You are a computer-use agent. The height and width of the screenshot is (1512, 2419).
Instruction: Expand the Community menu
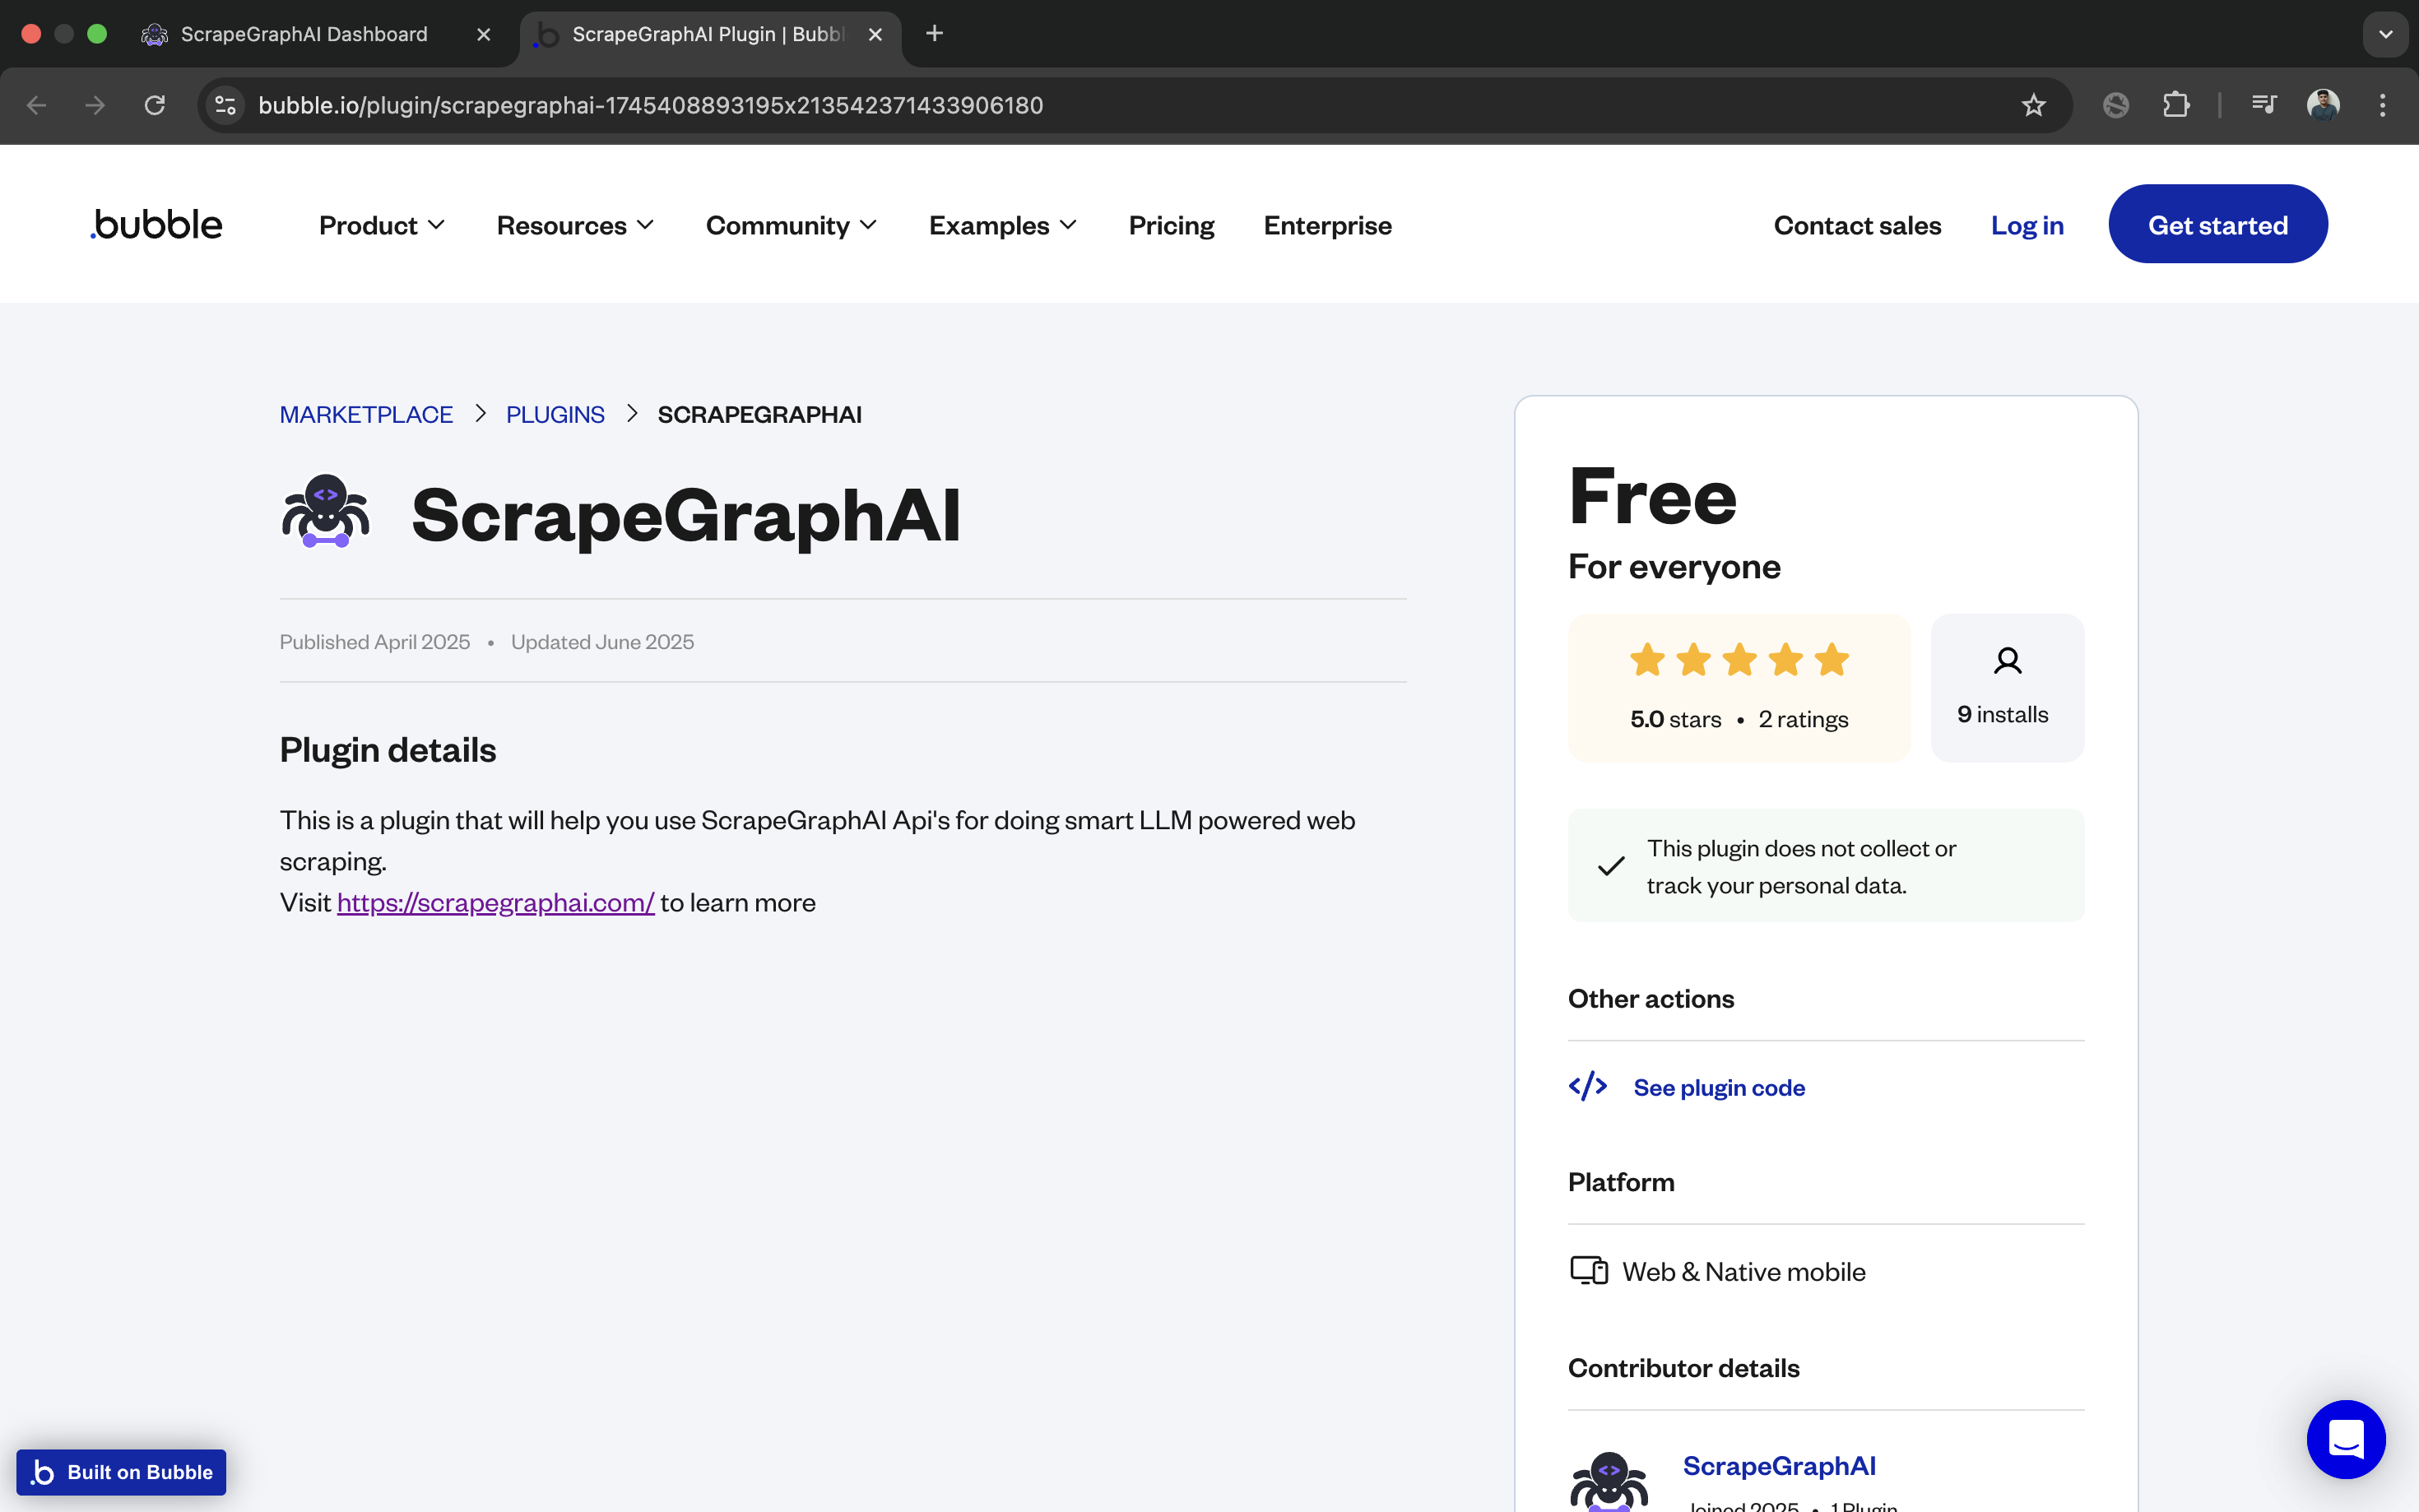(791, 226)
